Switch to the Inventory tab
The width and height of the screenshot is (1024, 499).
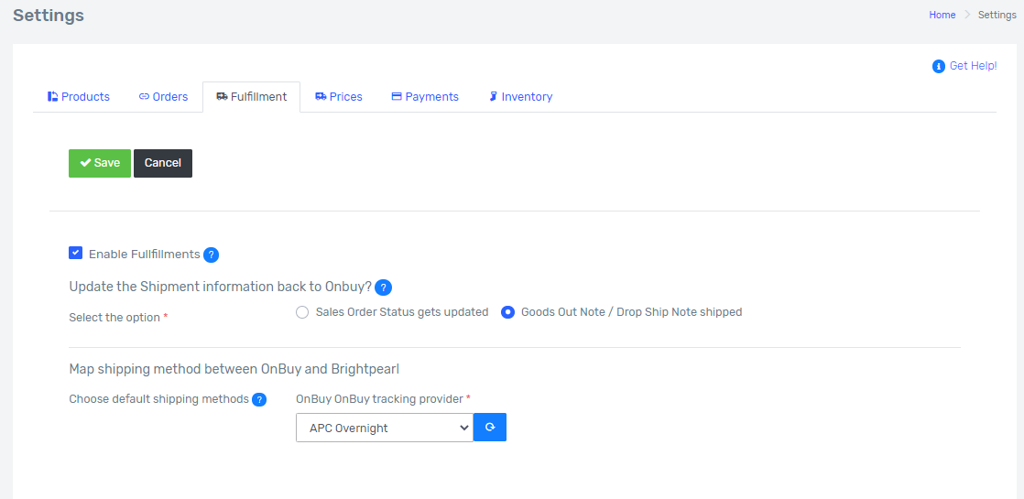(520, 97)
